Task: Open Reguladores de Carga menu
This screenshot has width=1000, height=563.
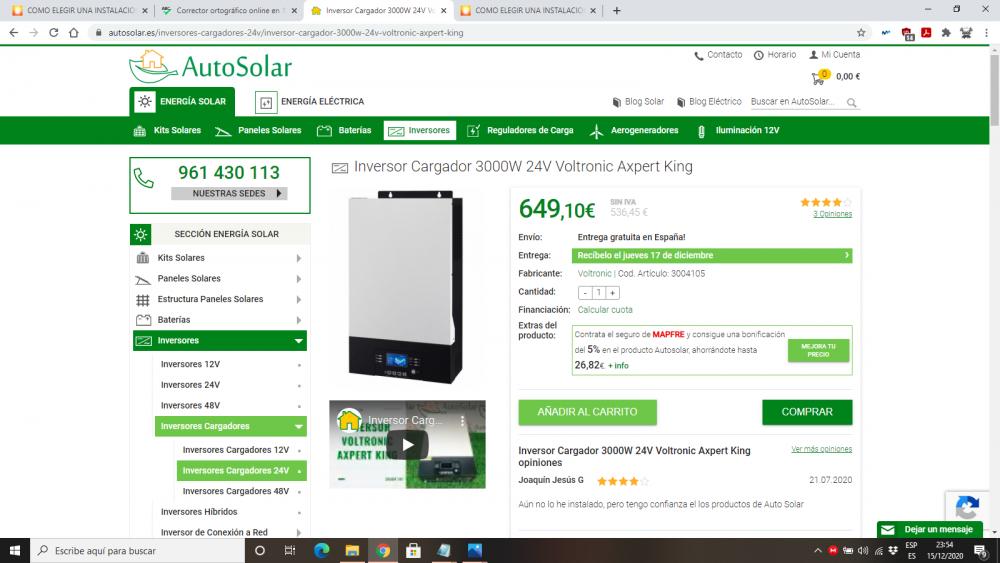Action: [x=520, y=130]
